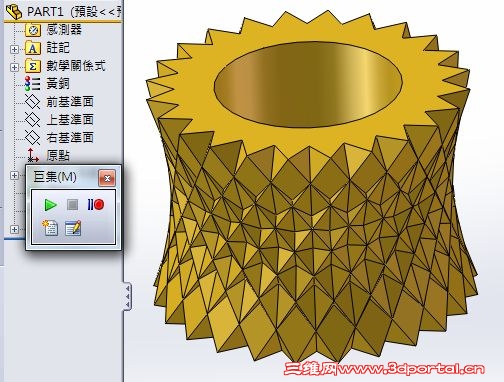Click the panel collapse arrows handle
The image size is (504, 382).
pyautogui.click(x=128, y=296)
